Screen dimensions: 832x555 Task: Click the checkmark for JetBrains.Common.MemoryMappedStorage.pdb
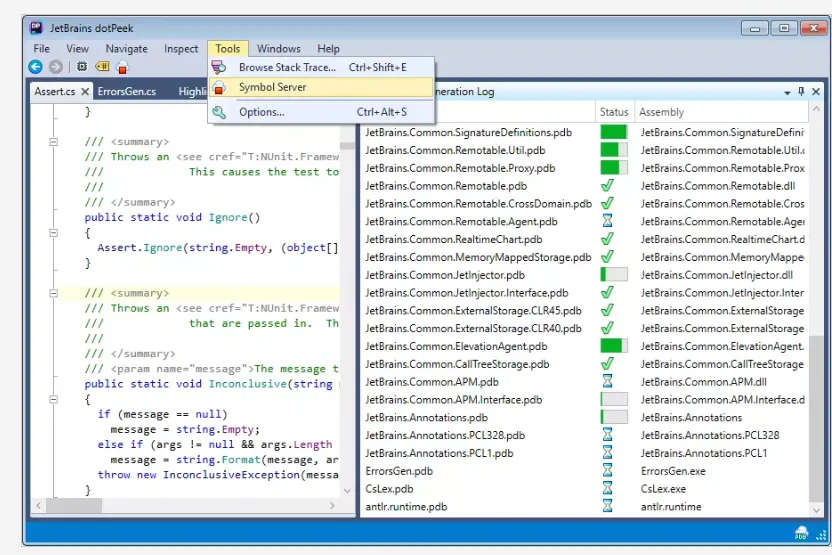tap(608, 257)
